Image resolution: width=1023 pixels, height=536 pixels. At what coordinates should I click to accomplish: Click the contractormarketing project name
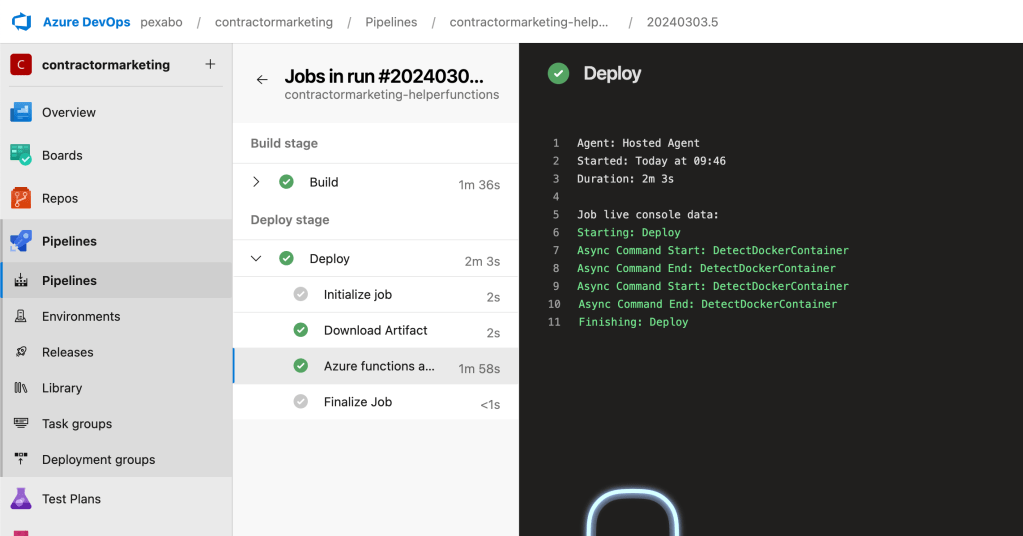(106, 65)
